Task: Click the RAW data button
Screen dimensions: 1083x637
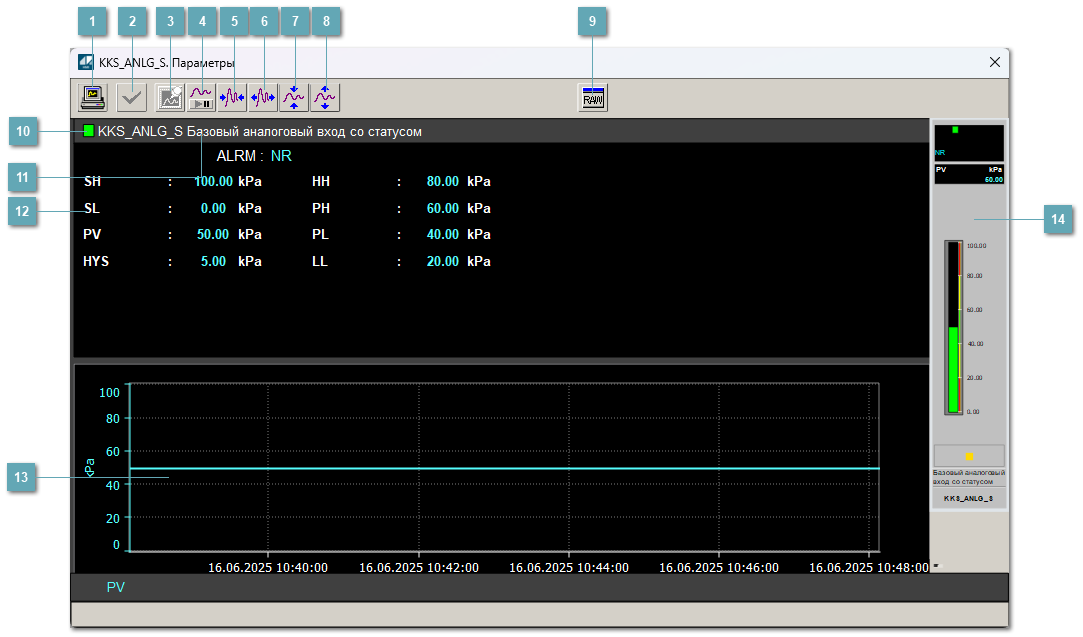Action: (x=593, y=97)
